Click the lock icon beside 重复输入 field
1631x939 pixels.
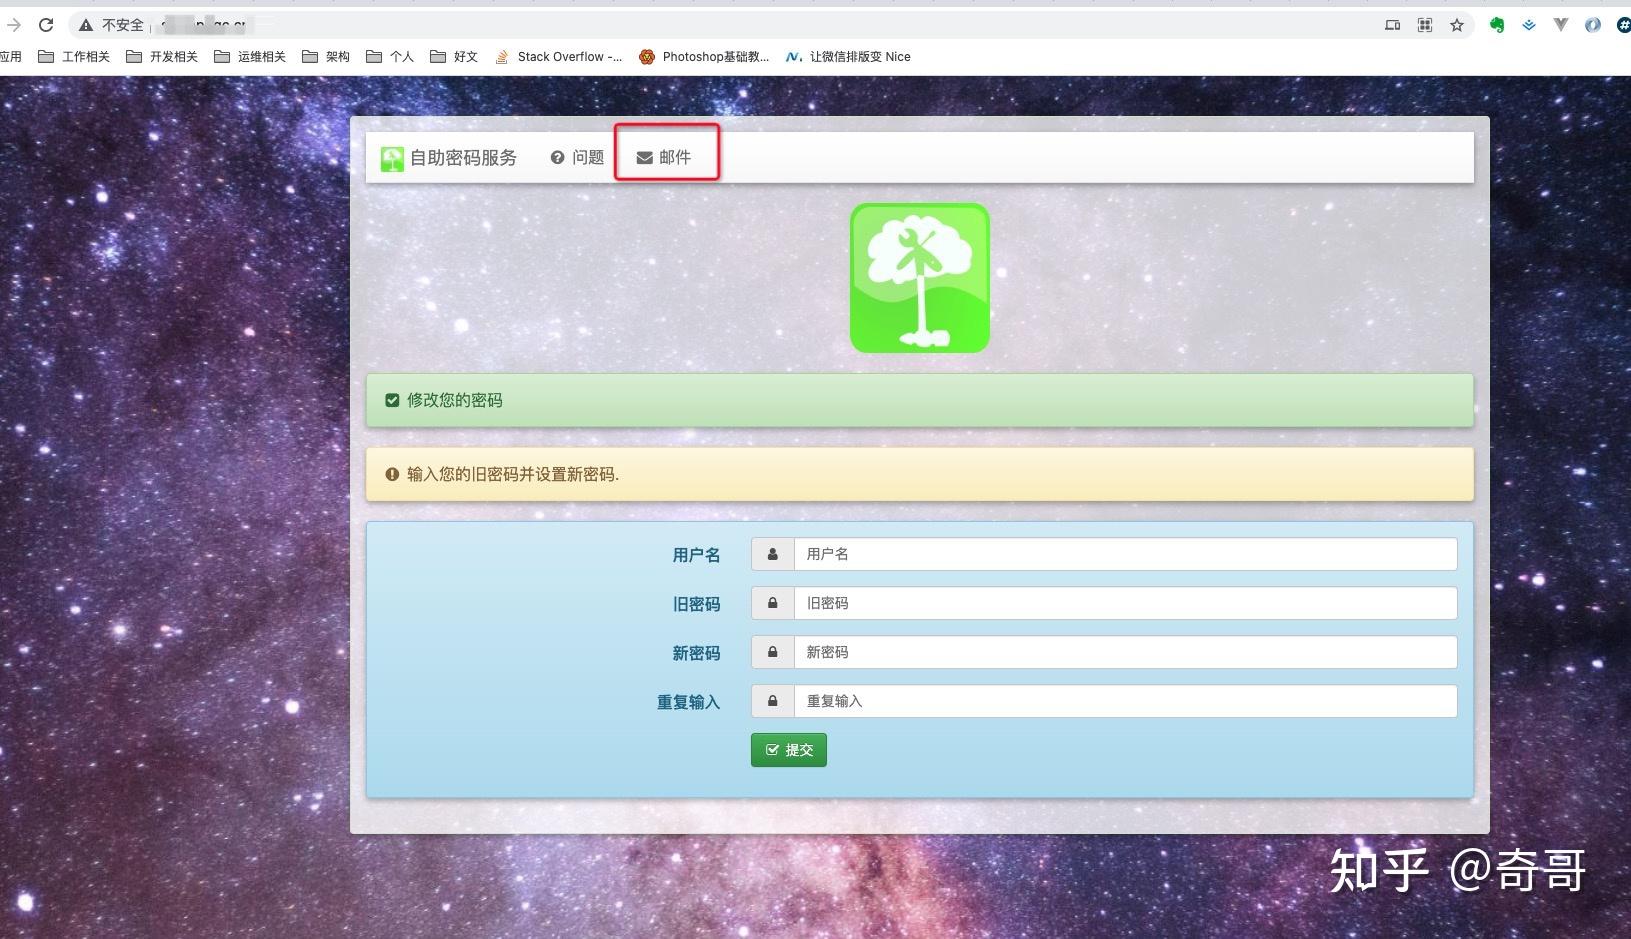771,701
